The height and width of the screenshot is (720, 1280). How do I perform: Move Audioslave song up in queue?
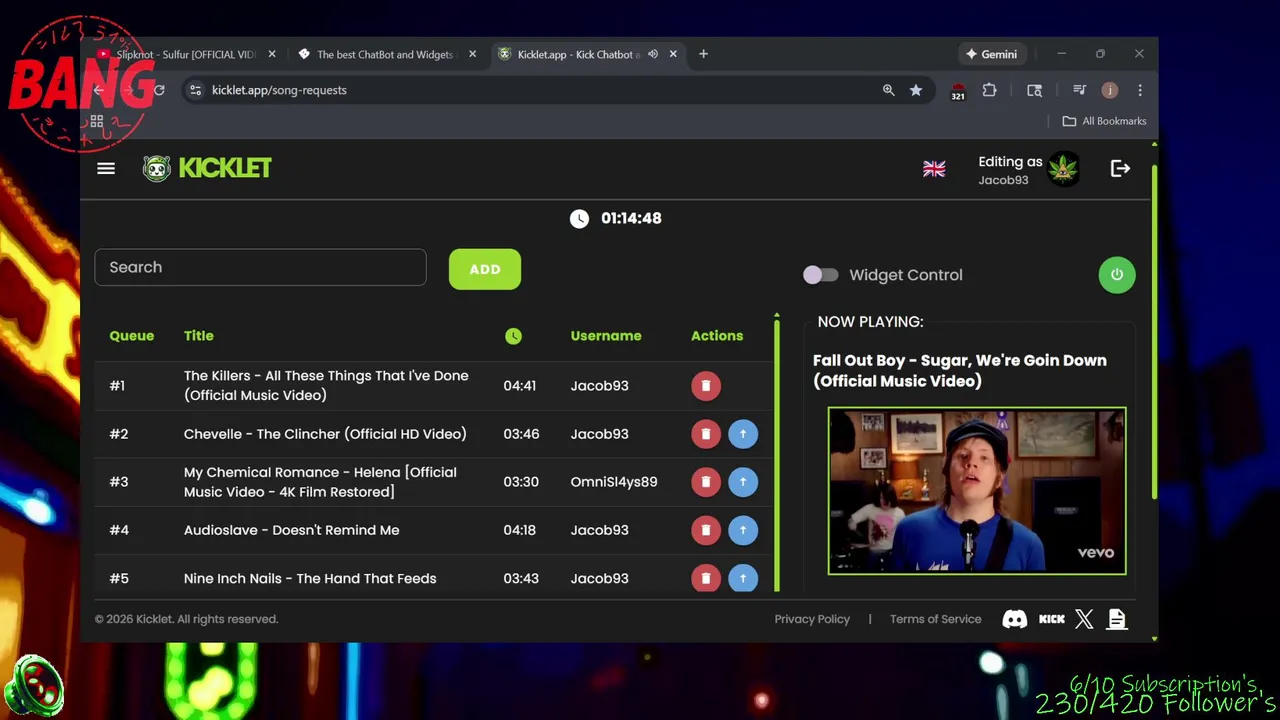click(x=743, y=530)
